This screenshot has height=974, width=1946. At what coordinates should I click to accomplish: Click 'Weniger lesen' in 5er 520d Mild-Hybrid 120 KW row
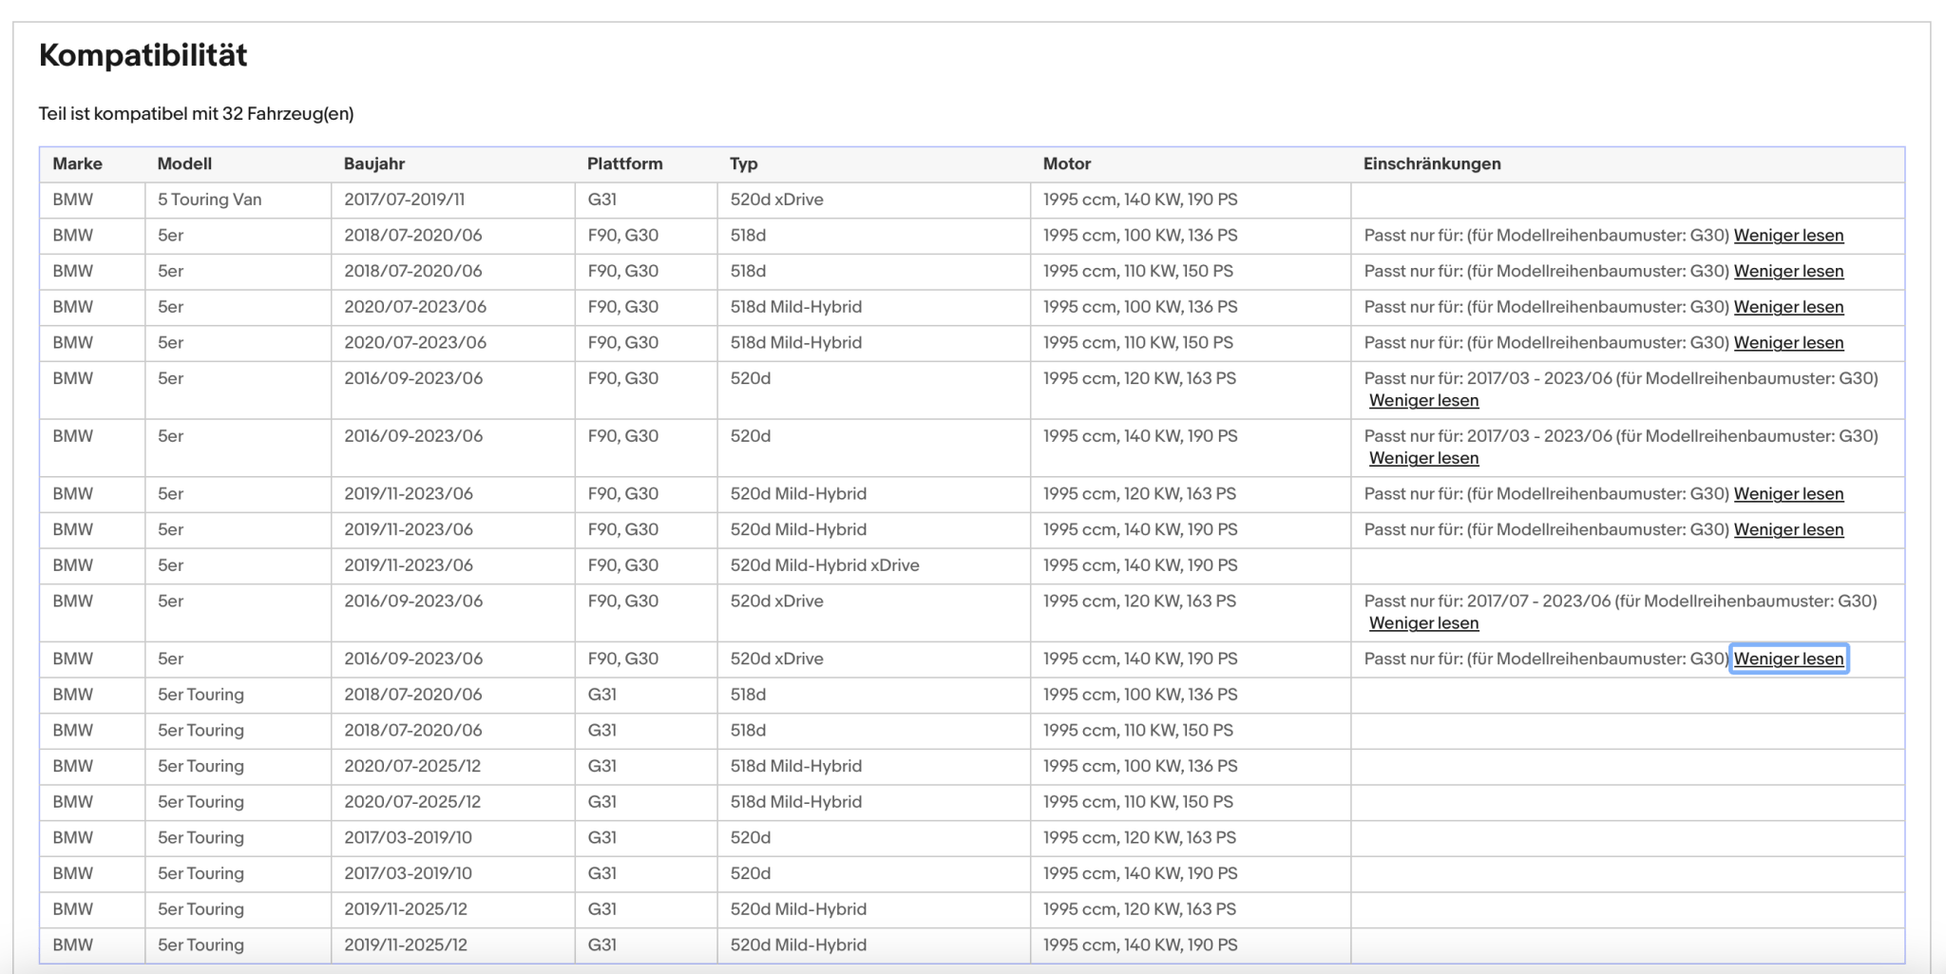(x=1788, y=494)
